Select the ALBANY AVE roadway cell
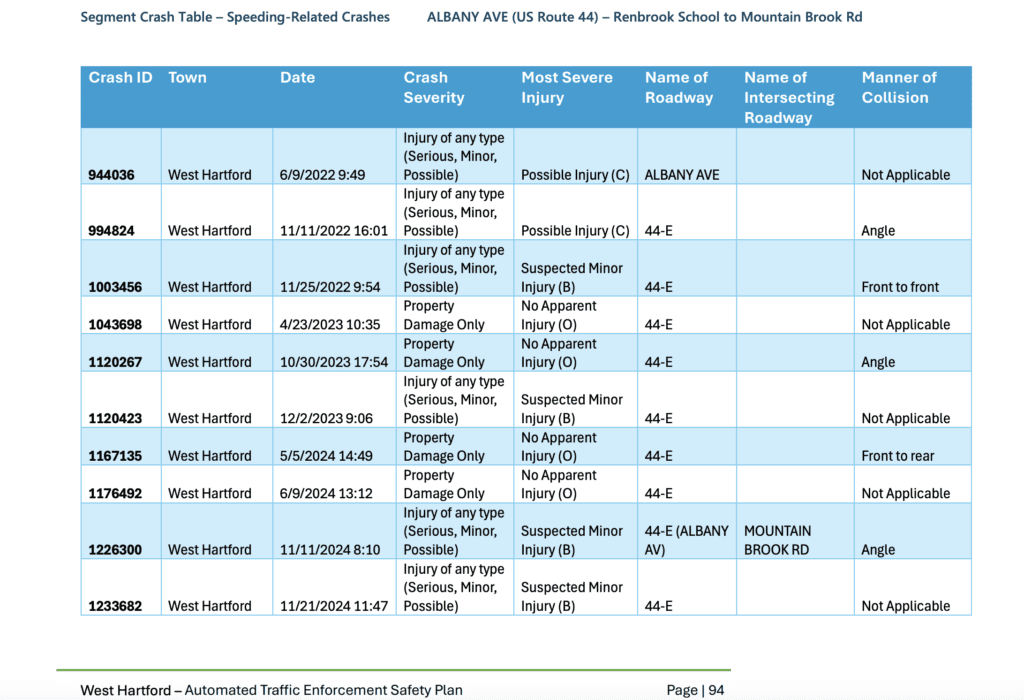The width and height of the screenshot is (1024, 700). (682, 175)
